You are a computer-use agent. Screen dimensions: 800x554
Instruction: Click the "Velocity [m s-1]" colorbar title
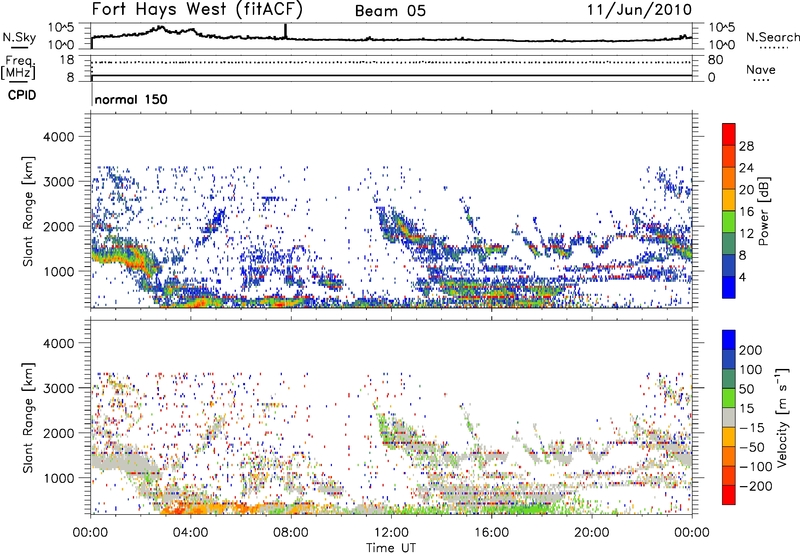[782, 417]
